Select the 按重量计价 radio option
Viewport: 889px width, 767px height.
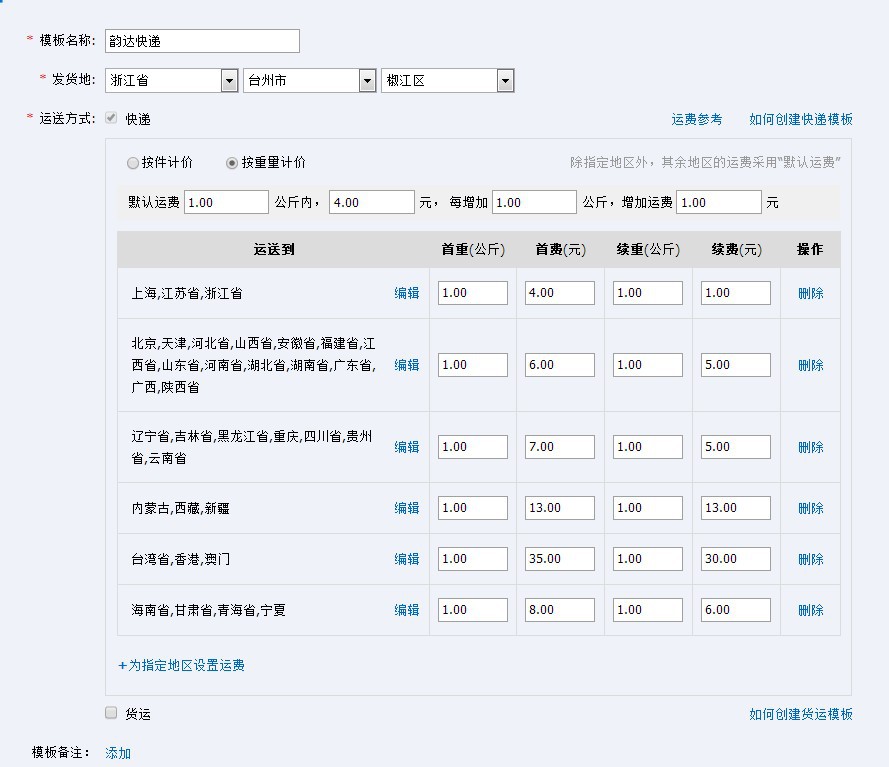point(232,163)
